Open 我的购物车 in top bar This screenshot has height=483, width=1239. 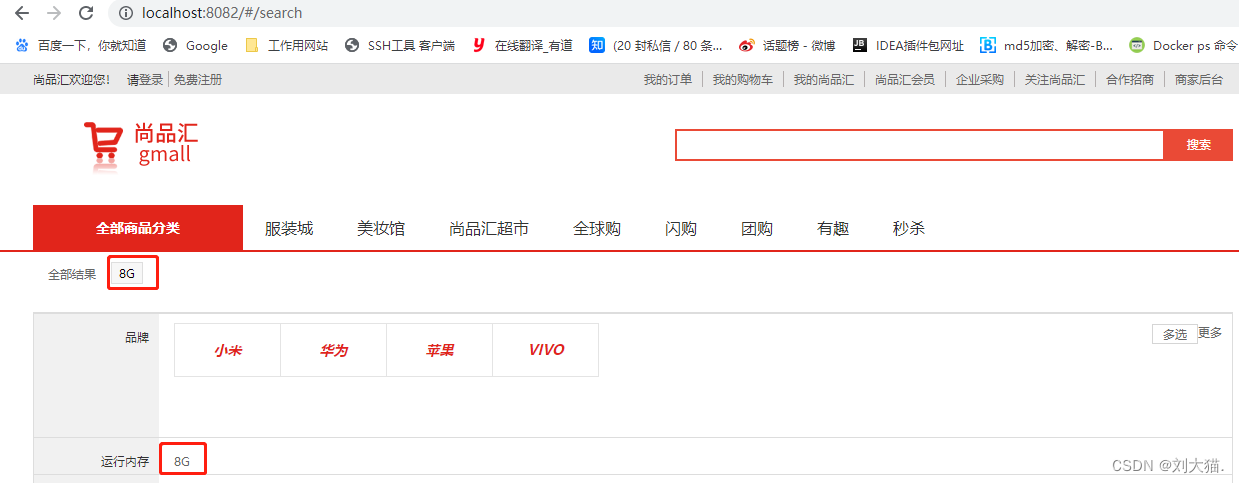[x=742, y=80]
